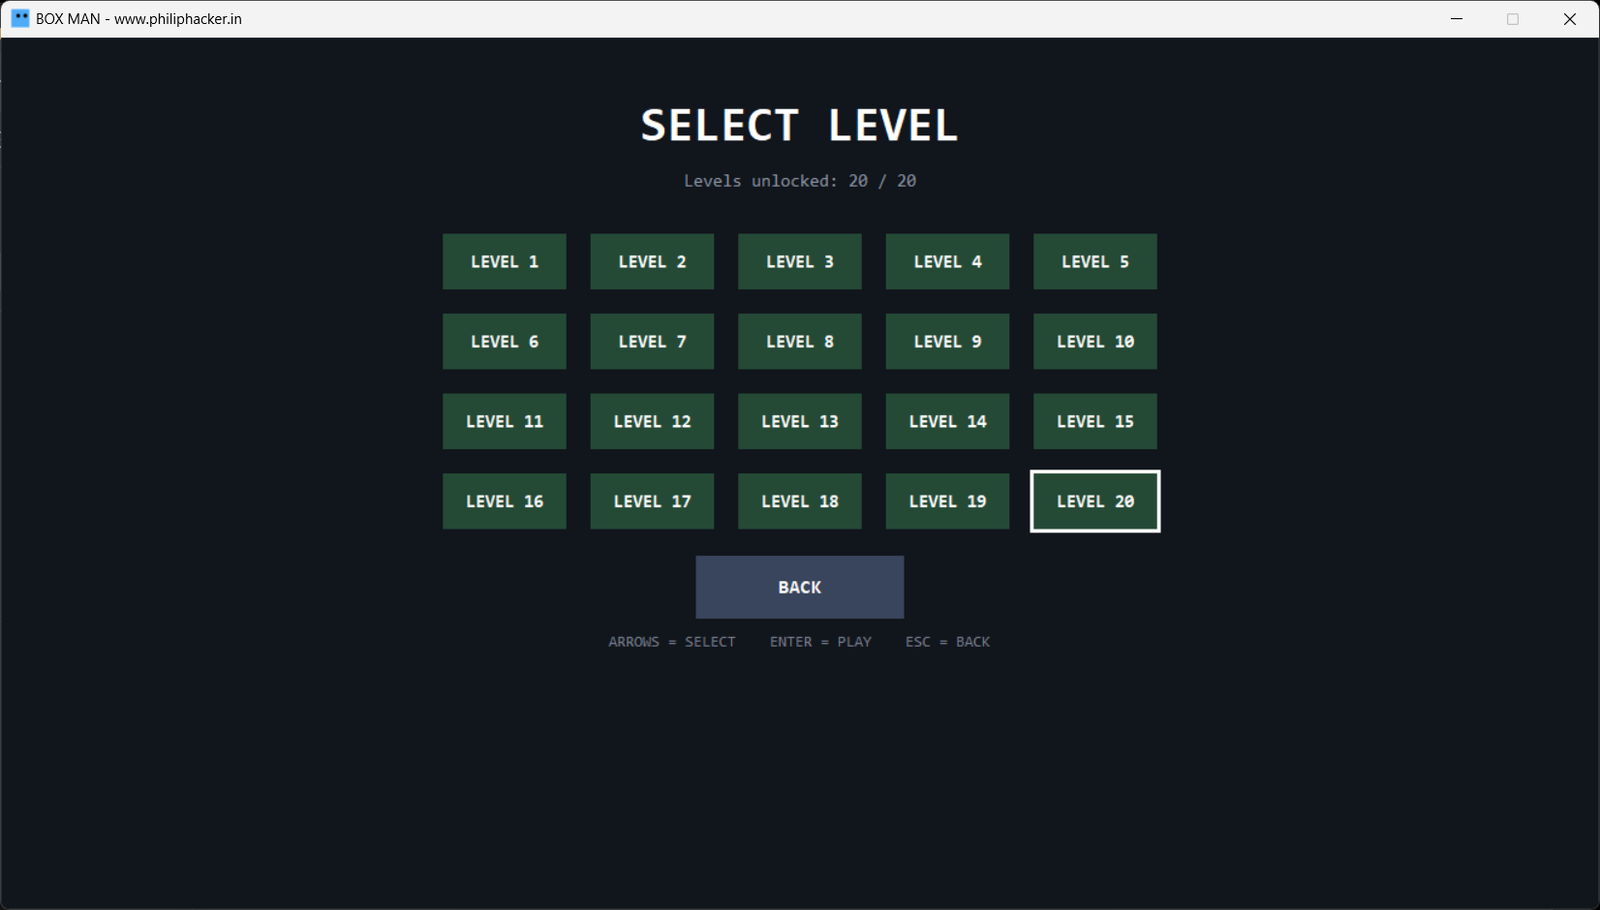The image size is (1600, 910).
Task: Click the Level 7 button
Action: click(652, 342)
